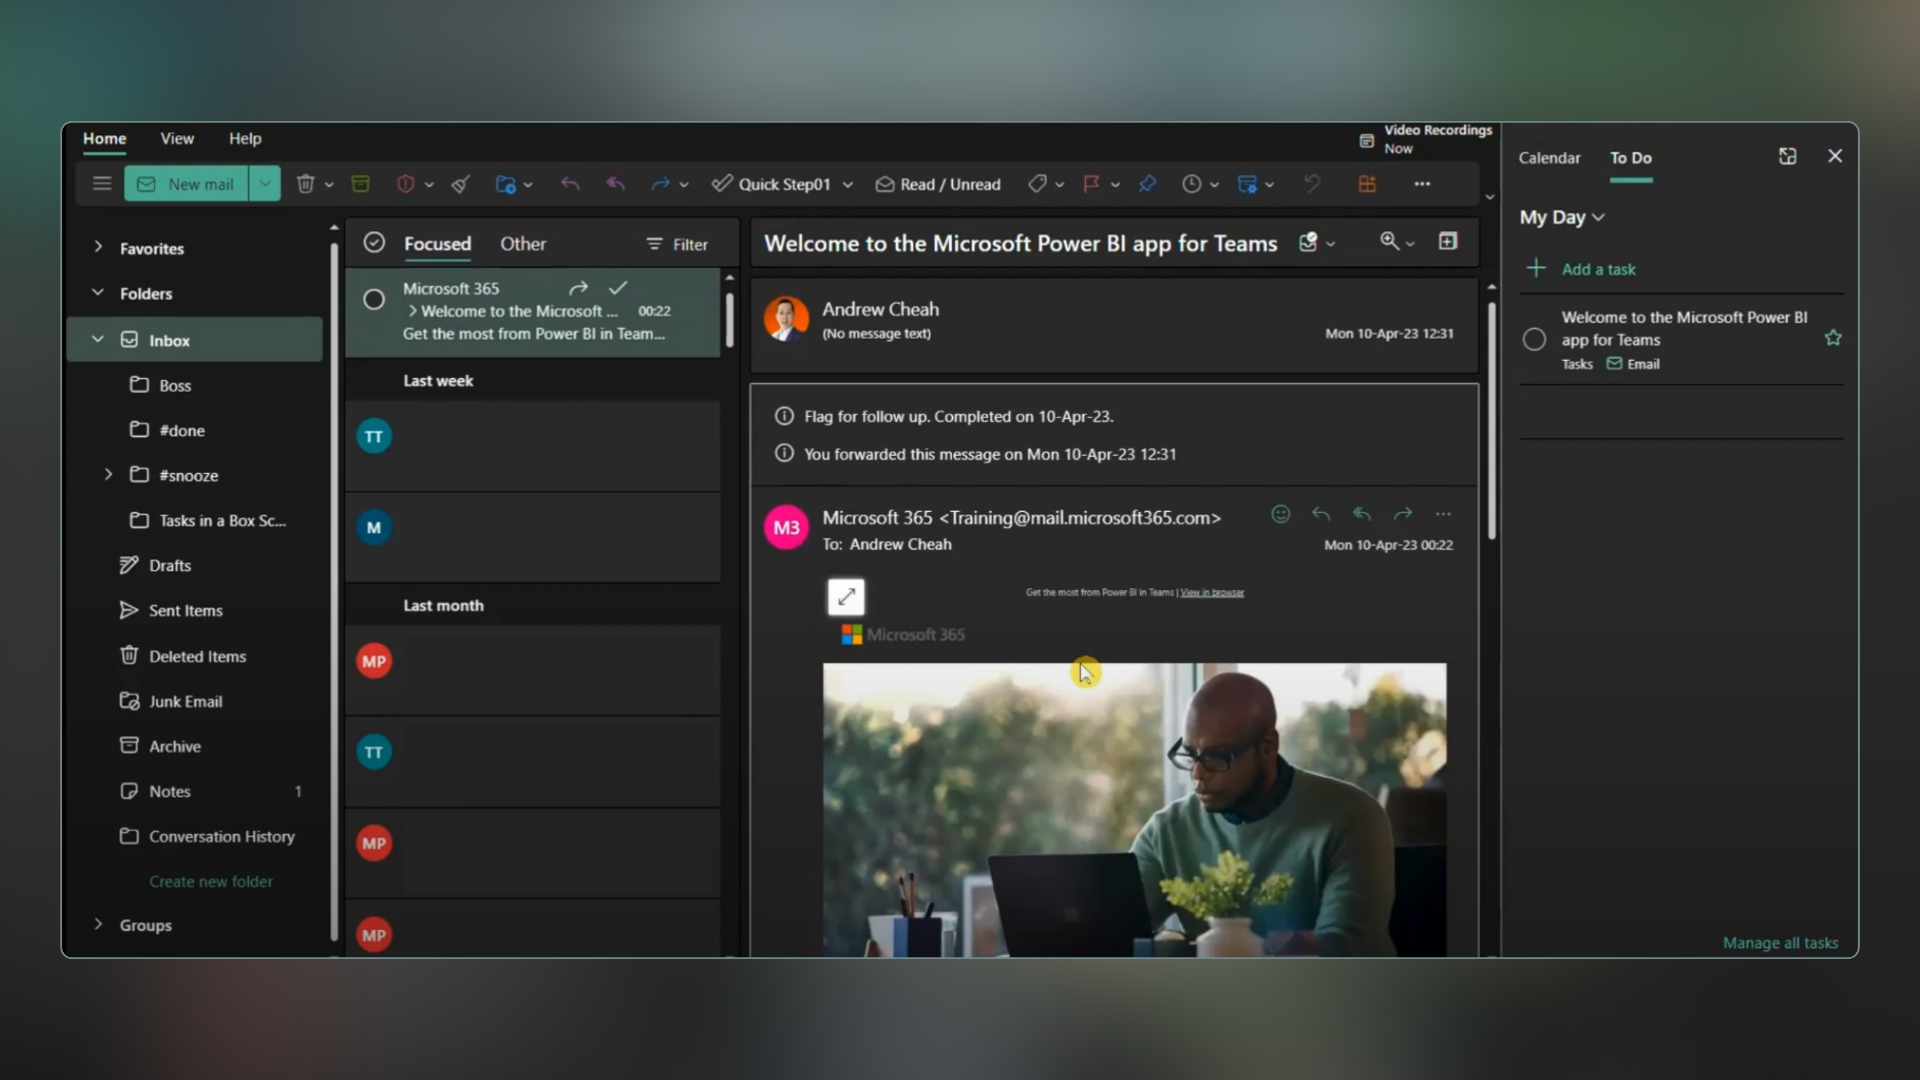Screen dimensions: 1920x1080
Task: Click the Sweep broom icon
Action: tap(460, 184)
